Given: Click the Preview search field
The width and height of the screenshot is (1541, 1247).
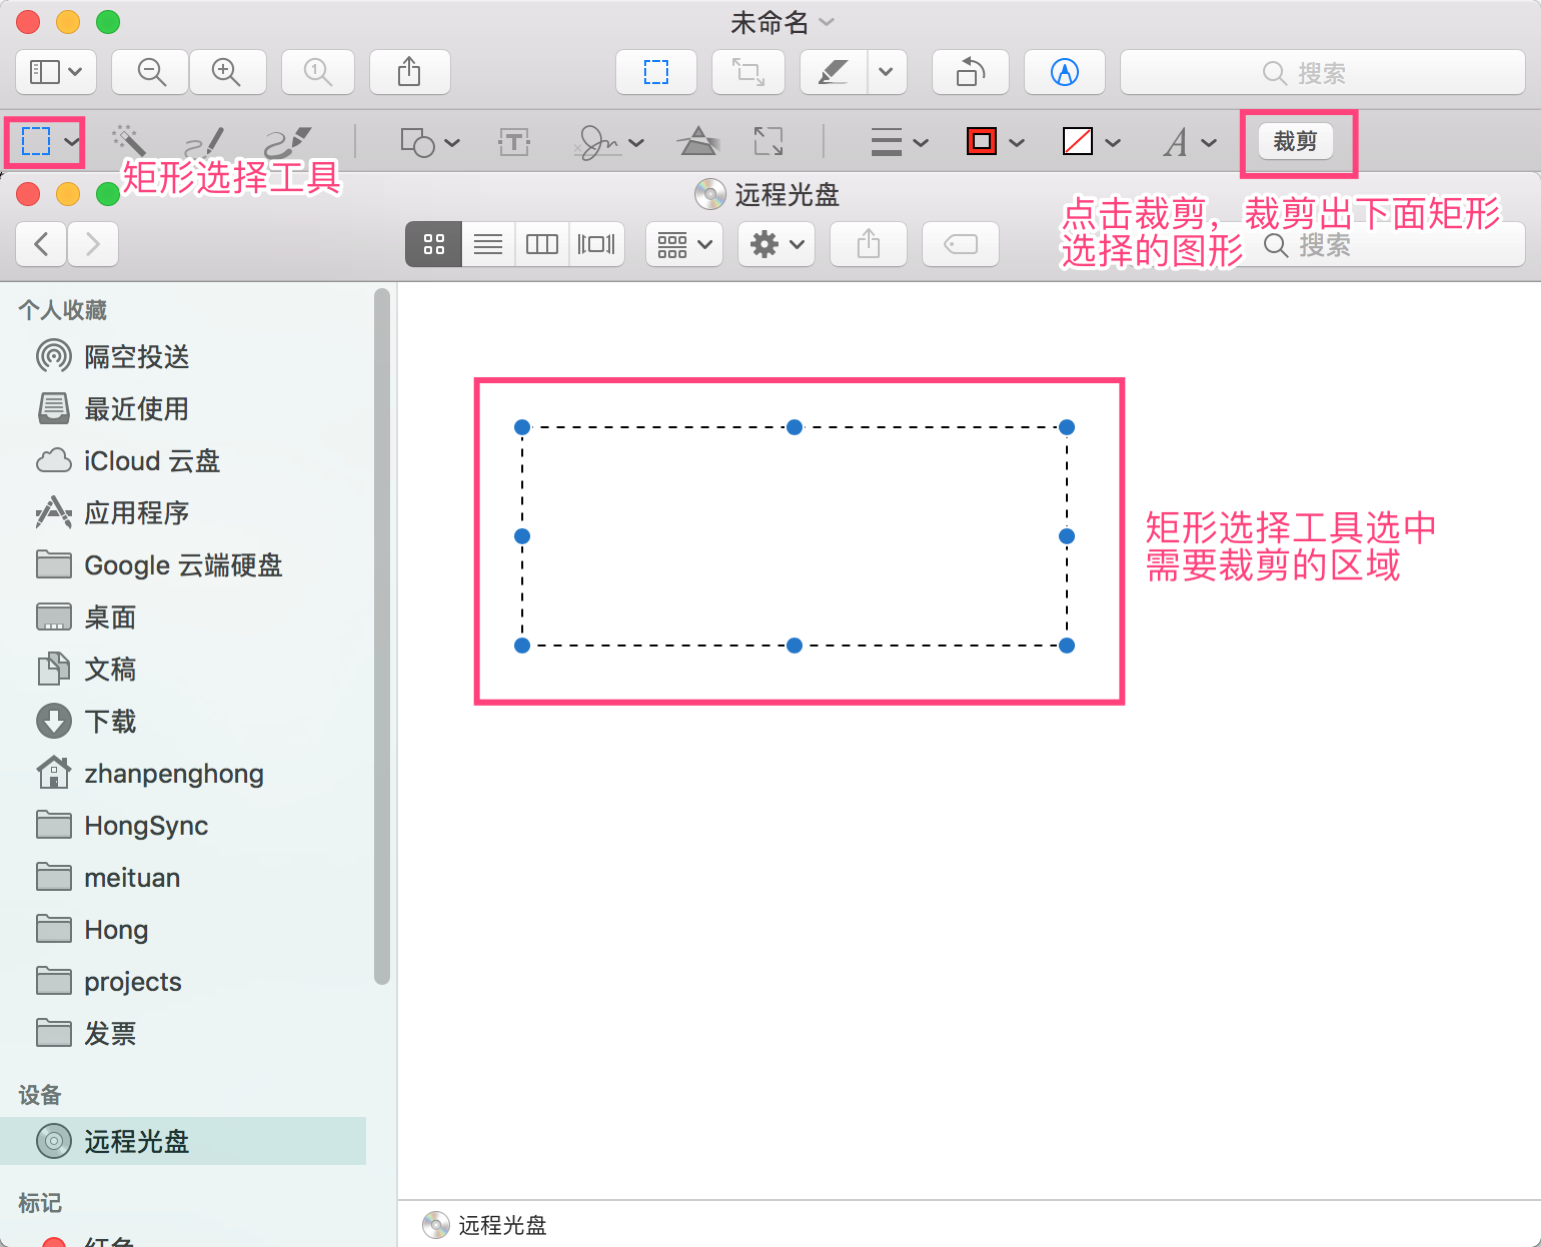Looking at the screenshot, I should (x=1322, y=72).
